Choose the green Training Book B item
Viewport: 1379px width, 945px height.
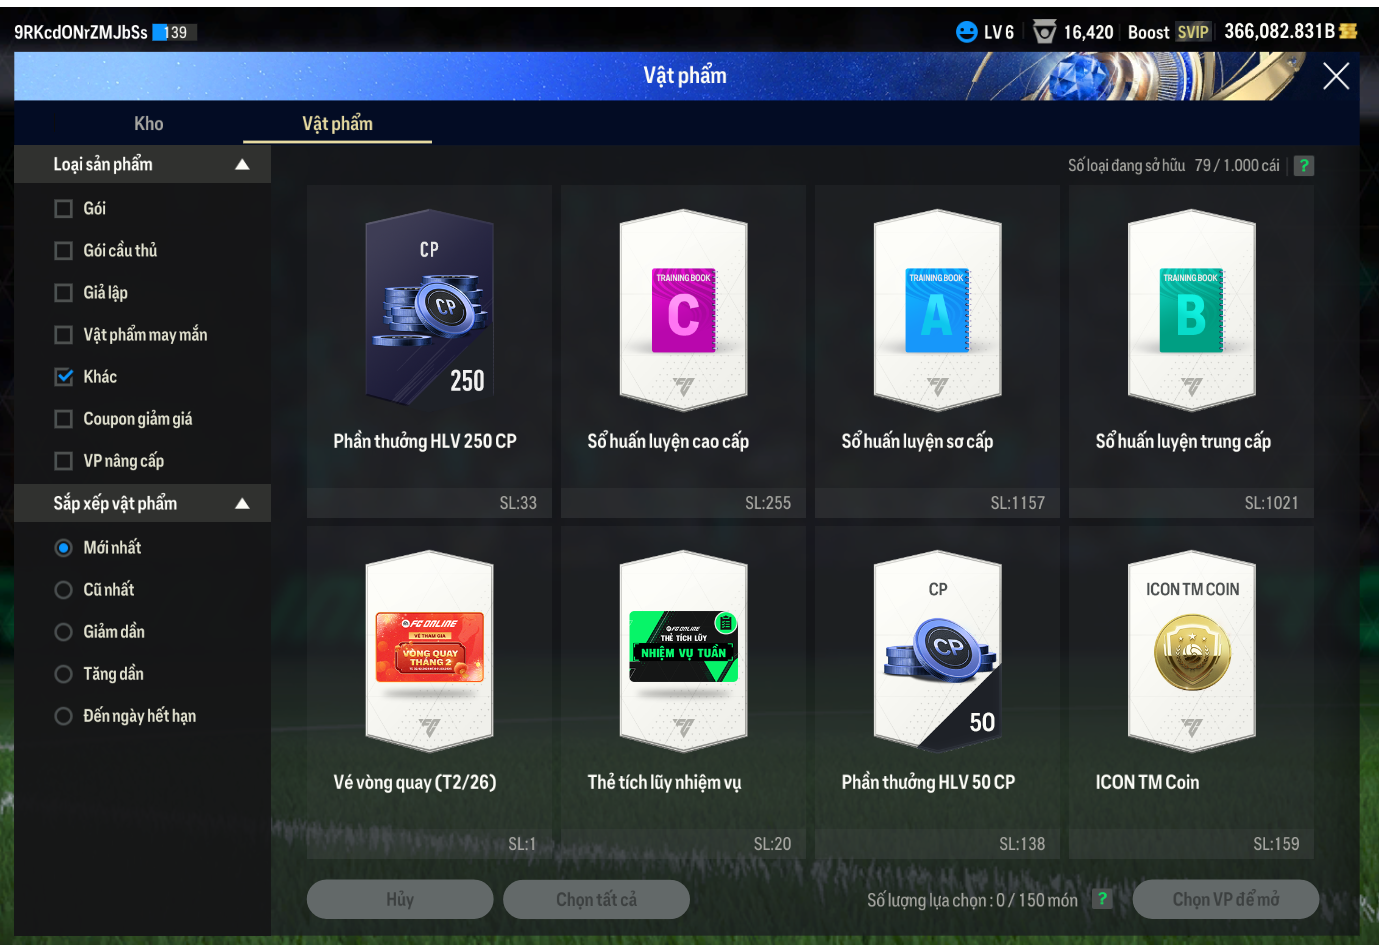pos(1191,311)
